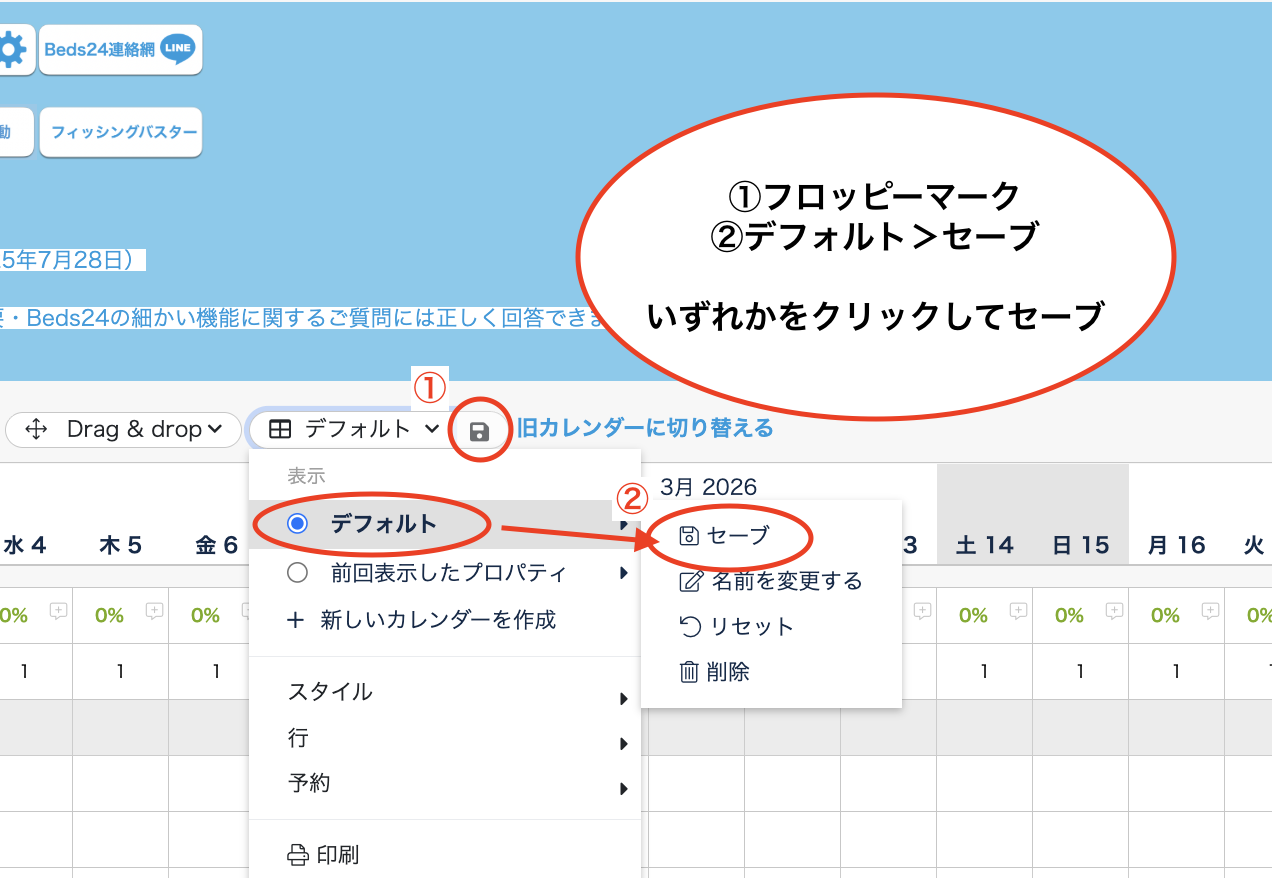The image size is (1272, 878).
Task: Open the Drag & drop dropdown
Action: coord(124,429)
